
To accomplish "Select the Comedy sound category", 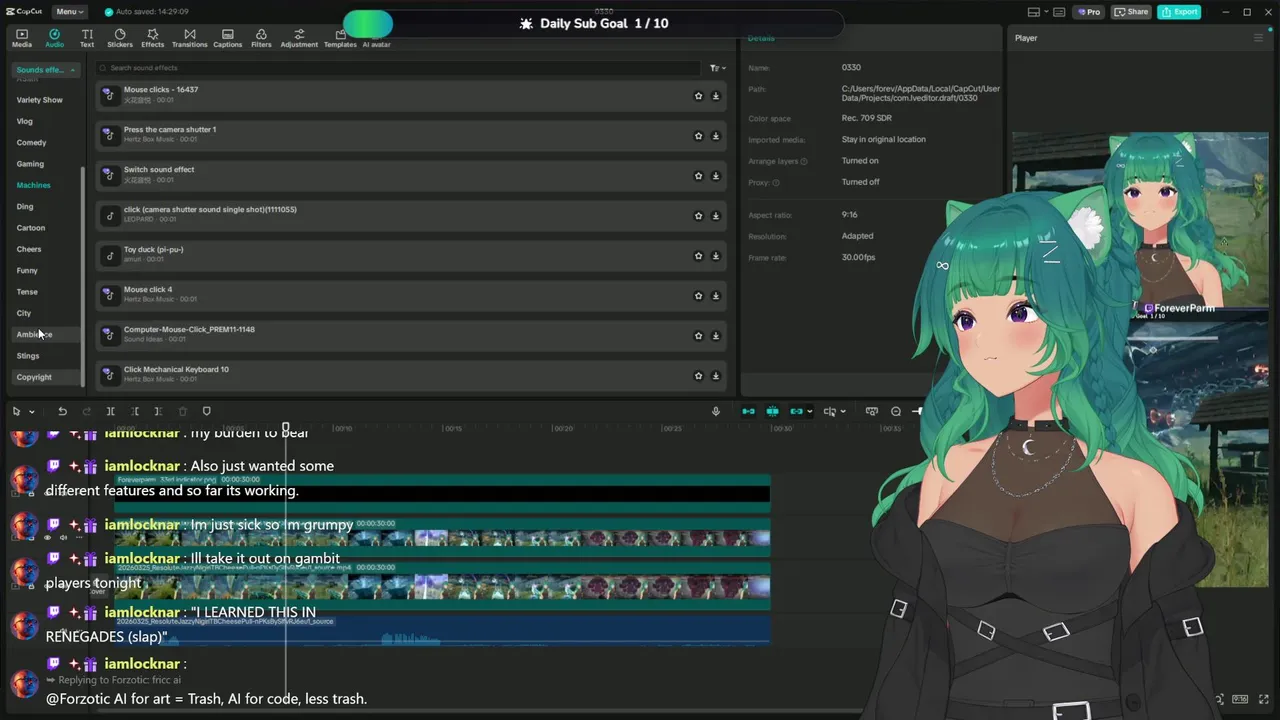I will click(x=31, y=143).
